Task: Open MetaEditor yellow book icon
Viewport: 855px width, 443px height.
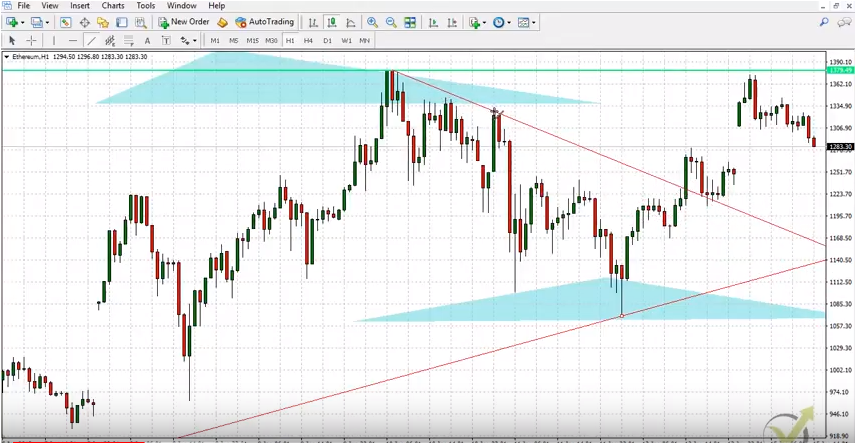Action: coord(222,22)
